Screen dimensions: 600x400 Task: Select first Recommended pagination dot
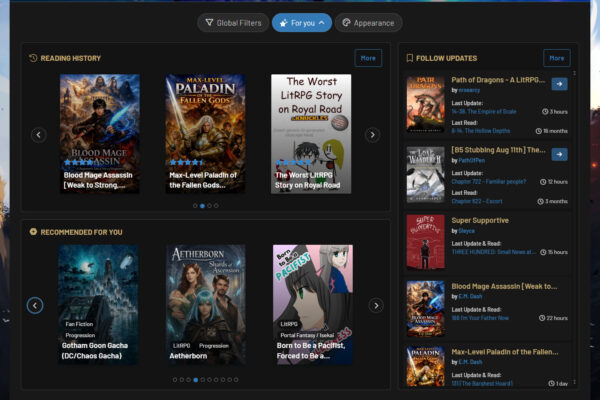[175, 380]
